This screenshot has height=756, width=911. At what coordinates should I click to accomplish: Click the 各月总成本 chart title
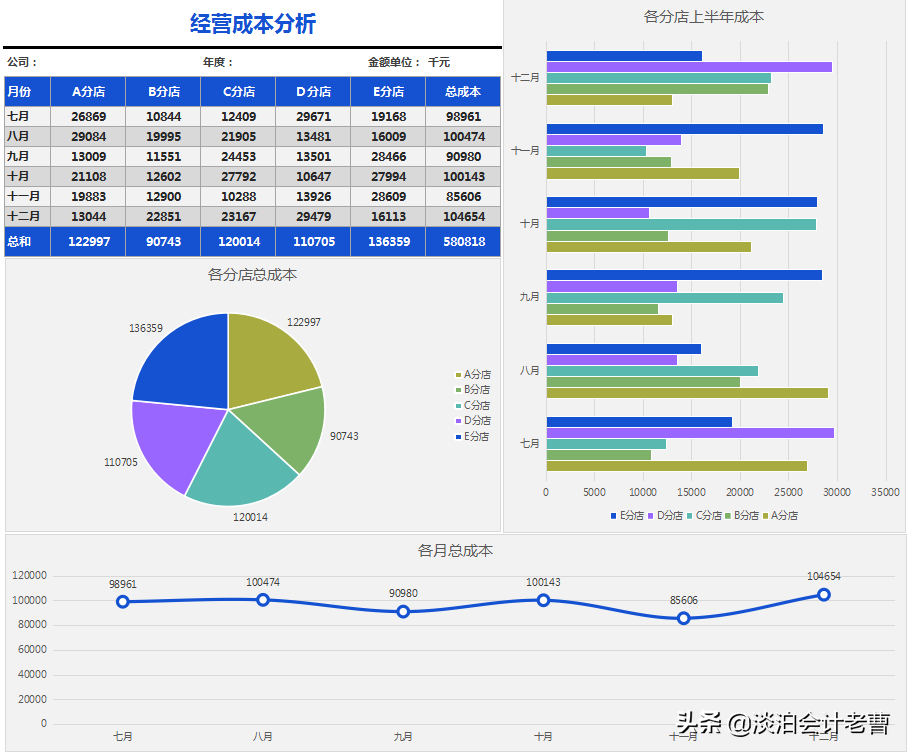455,550
